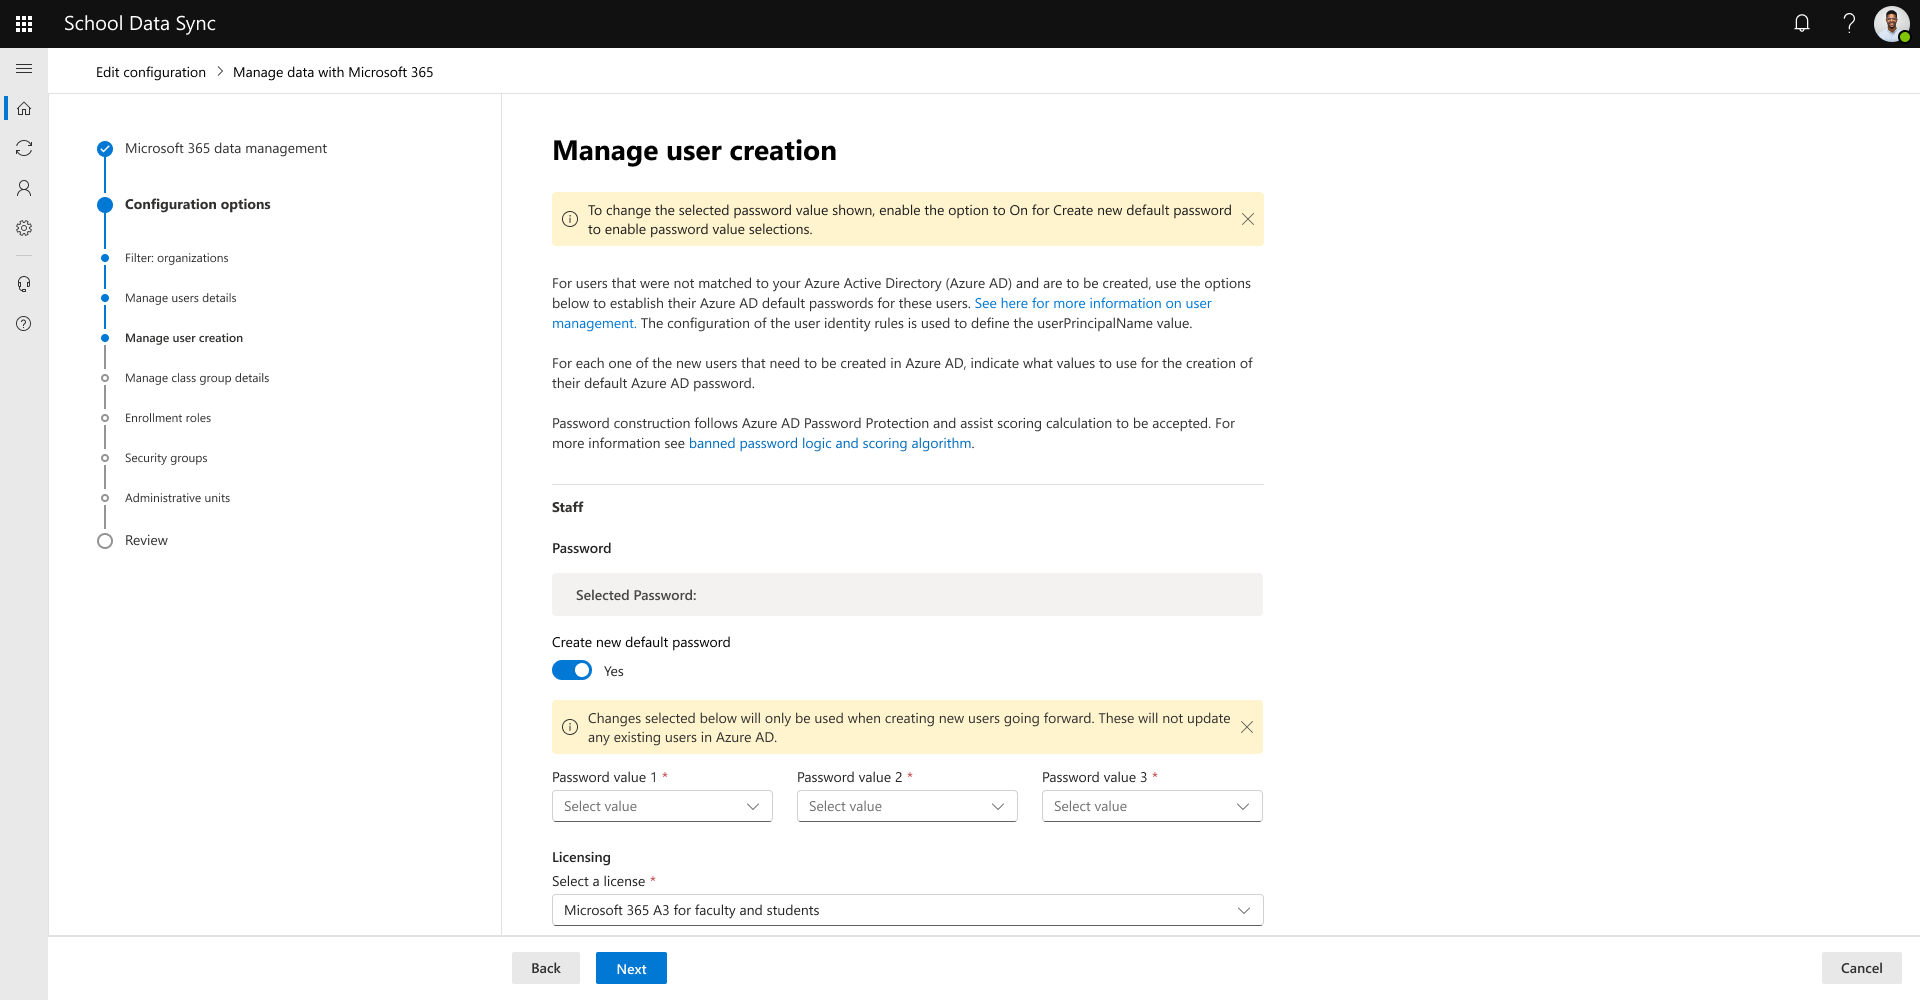Open the user profile avatar
1920x1000 pixels.
(1892, 24)
